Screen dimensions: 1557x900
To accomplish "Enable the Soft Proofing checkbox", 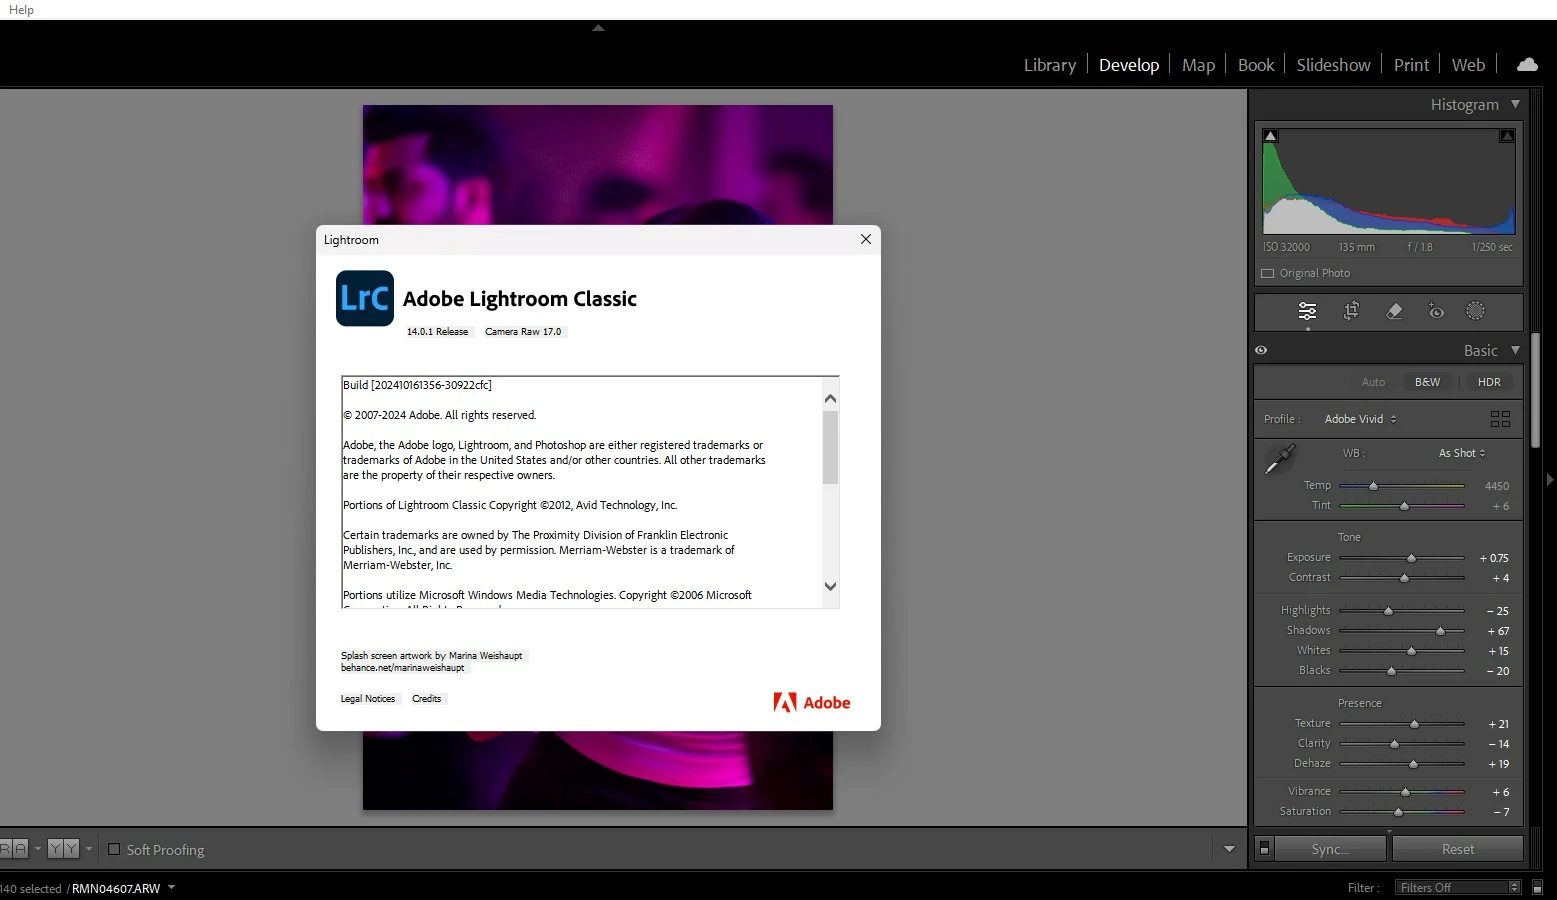I will point(114,849).
